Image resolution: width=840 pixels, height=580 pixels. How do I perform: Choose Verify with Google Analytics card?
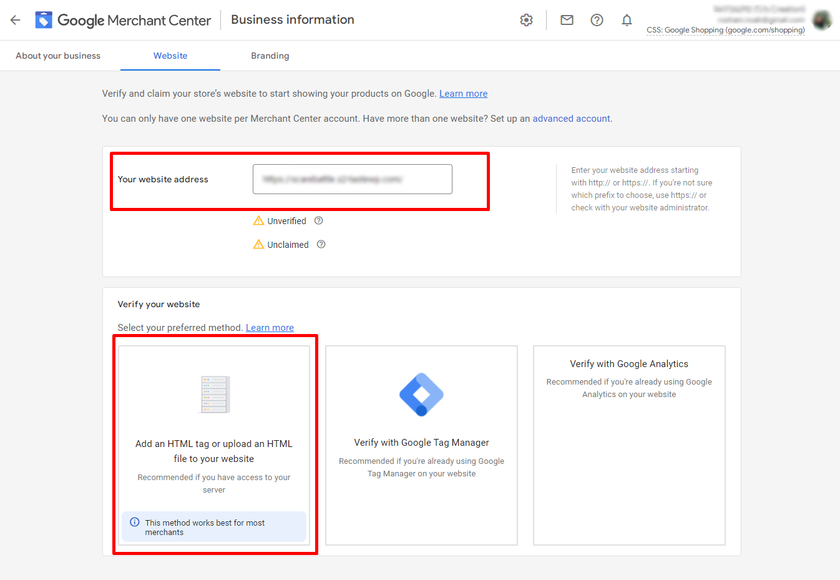click(x=629, y=446)
